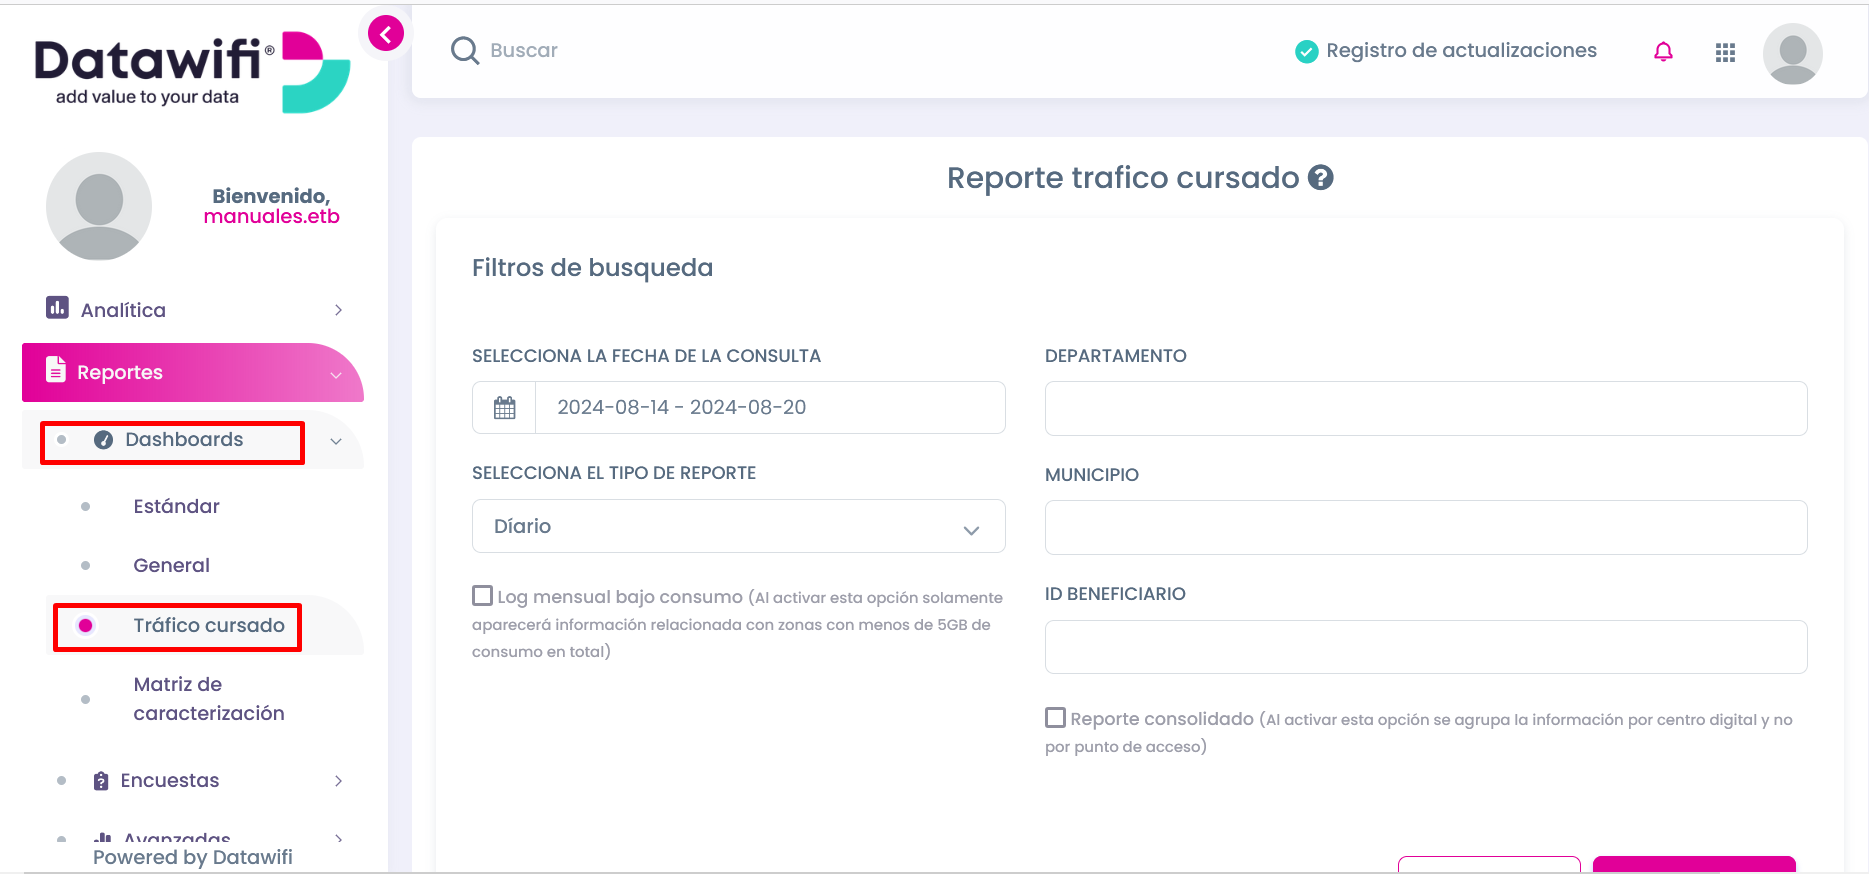
Task: Open the notifications bell
Action: tap(1663, 52)
